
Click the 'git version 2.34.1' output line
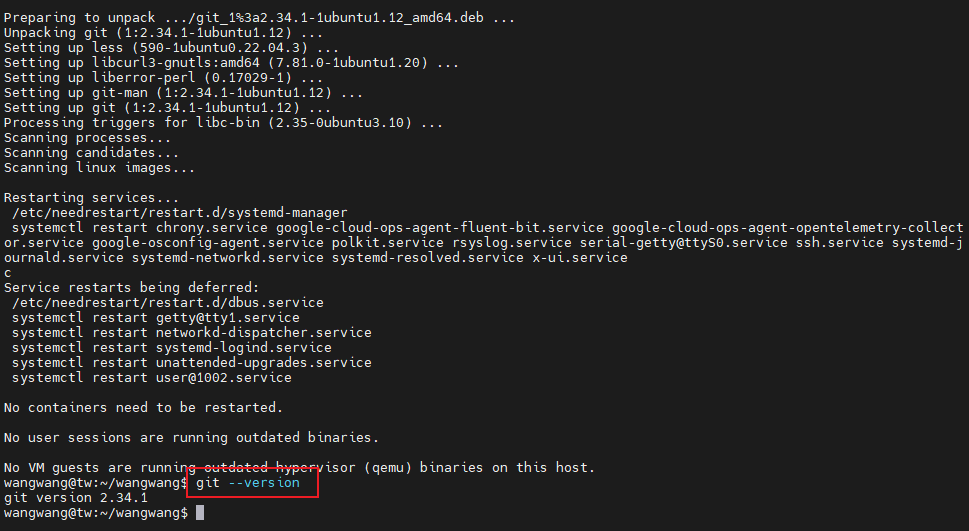[x=76, y=498]
